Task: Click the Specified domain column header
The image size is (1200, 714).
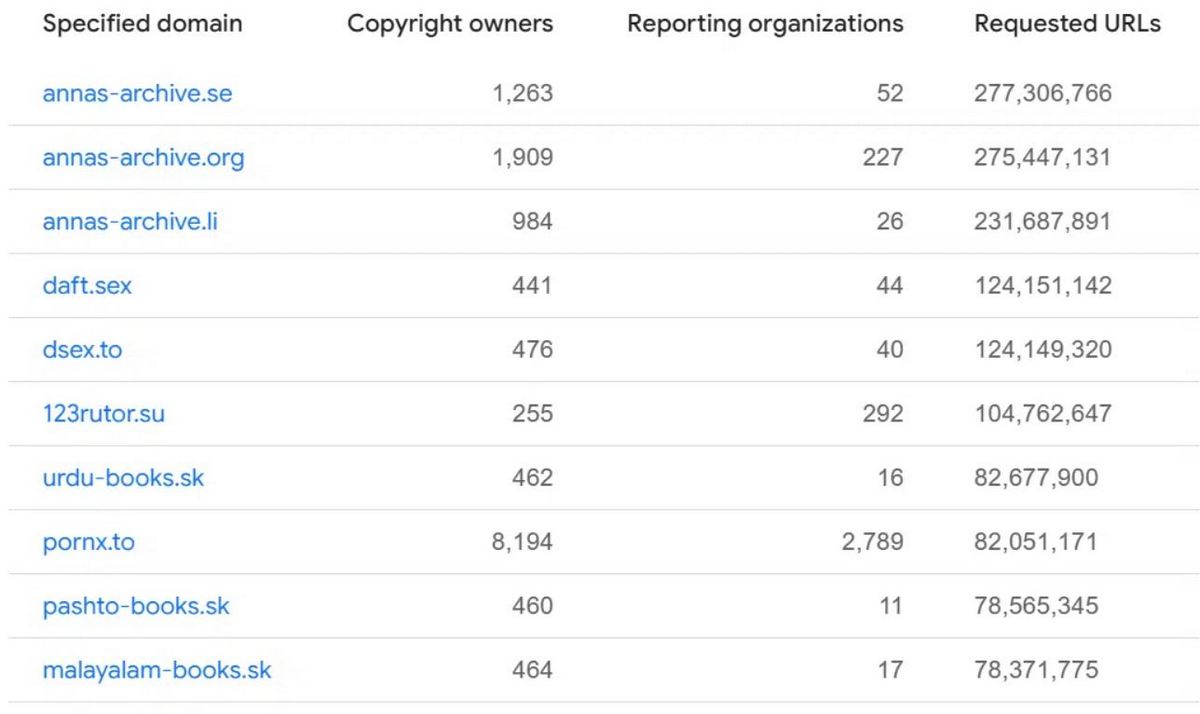Action: click(142, 25)
